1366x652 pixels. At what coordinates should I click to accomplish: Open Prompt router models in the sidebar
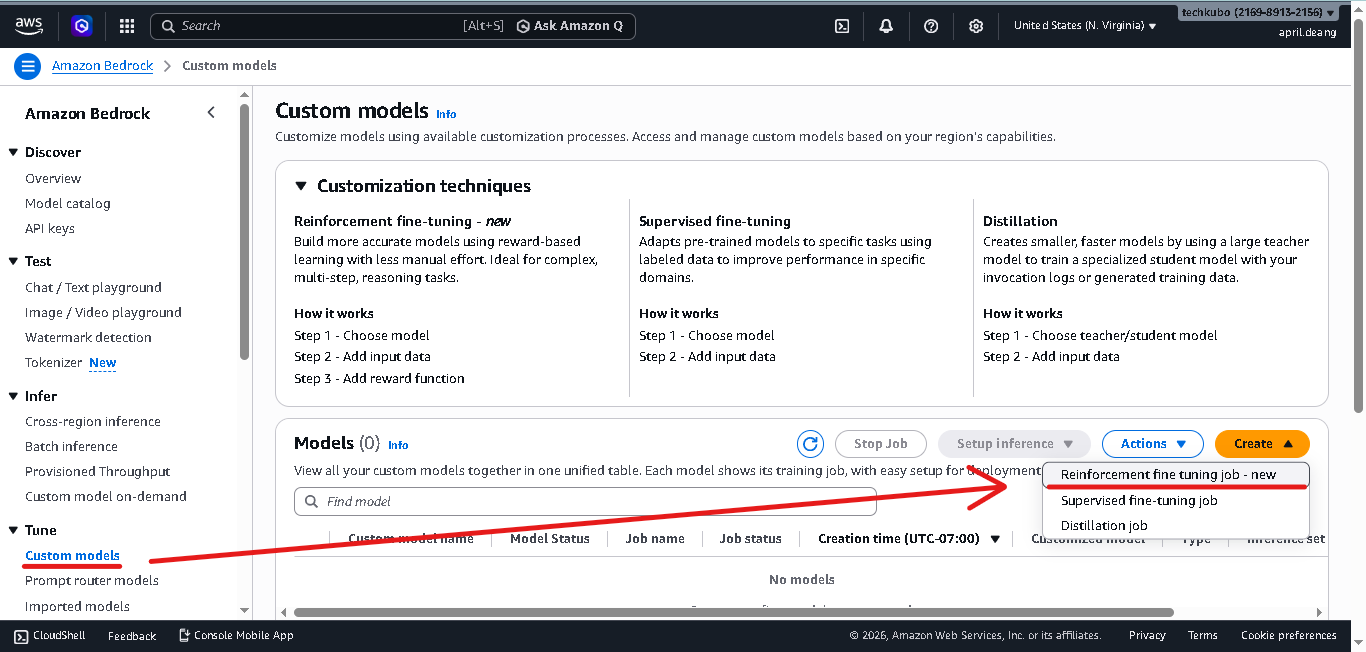(91, 580)
